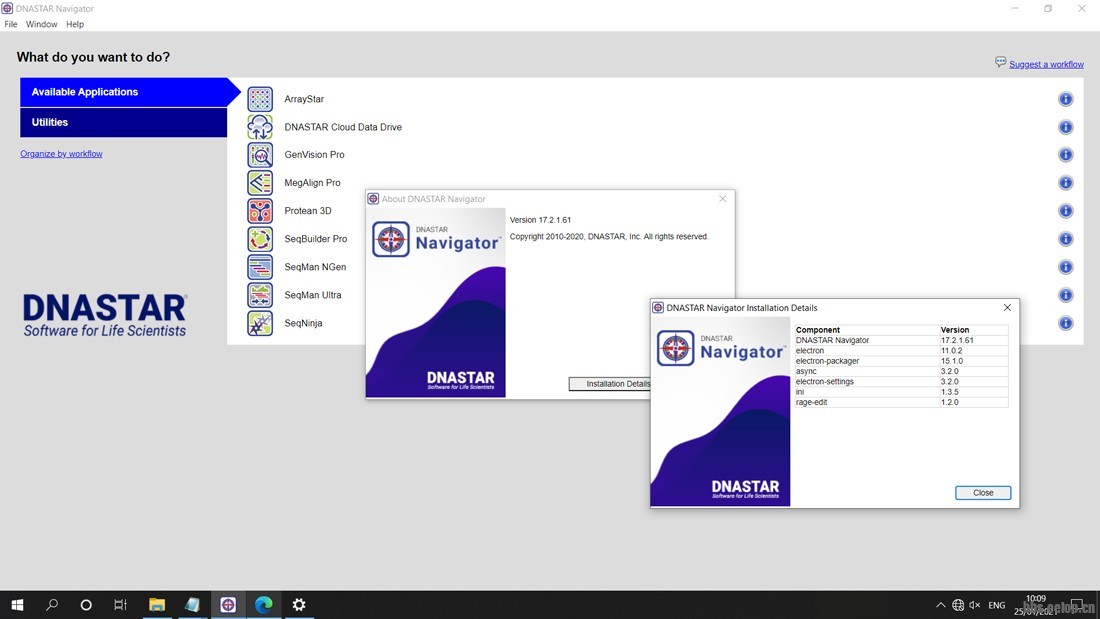
Task: Open the DNASTAR Cloud Data Drive icon
Action: click(x=260, y=127)
